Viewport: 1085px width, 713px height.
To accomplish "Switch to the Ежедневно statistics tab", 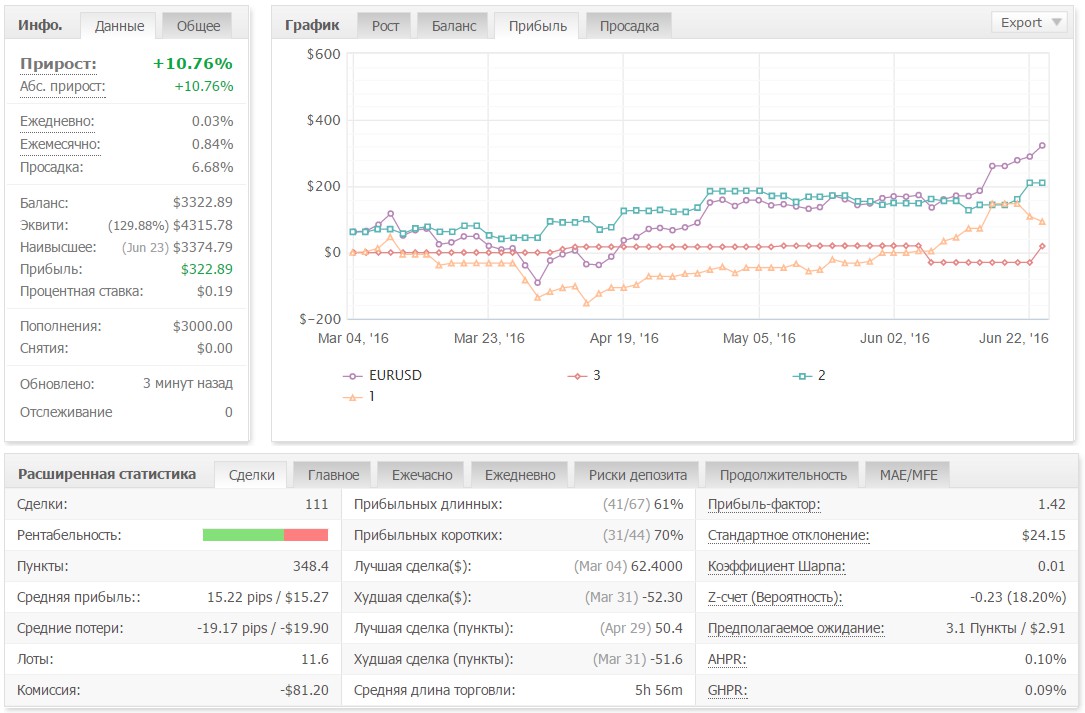I will tap(520, 475).
